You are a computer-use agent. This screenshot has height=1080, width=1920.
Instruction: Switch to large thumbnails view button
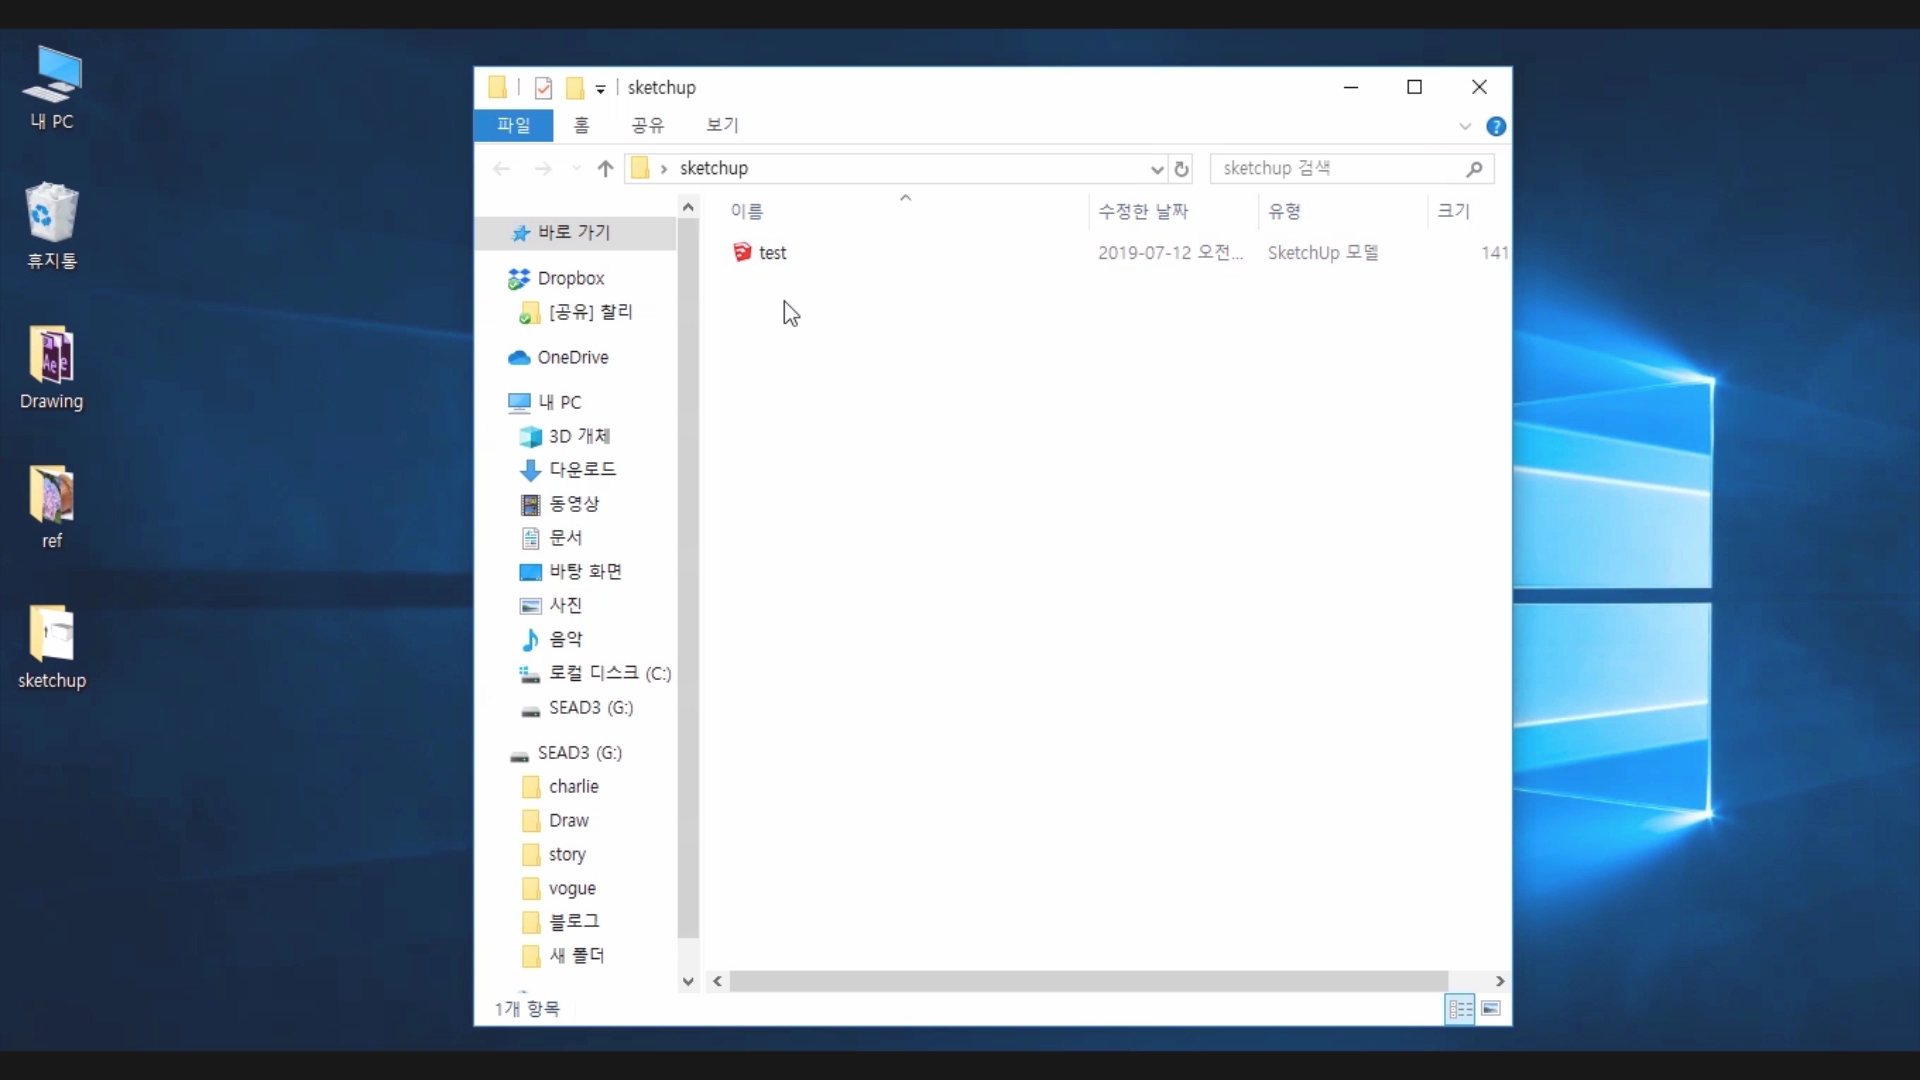pyautogui.click(x=1491, y=1009)
